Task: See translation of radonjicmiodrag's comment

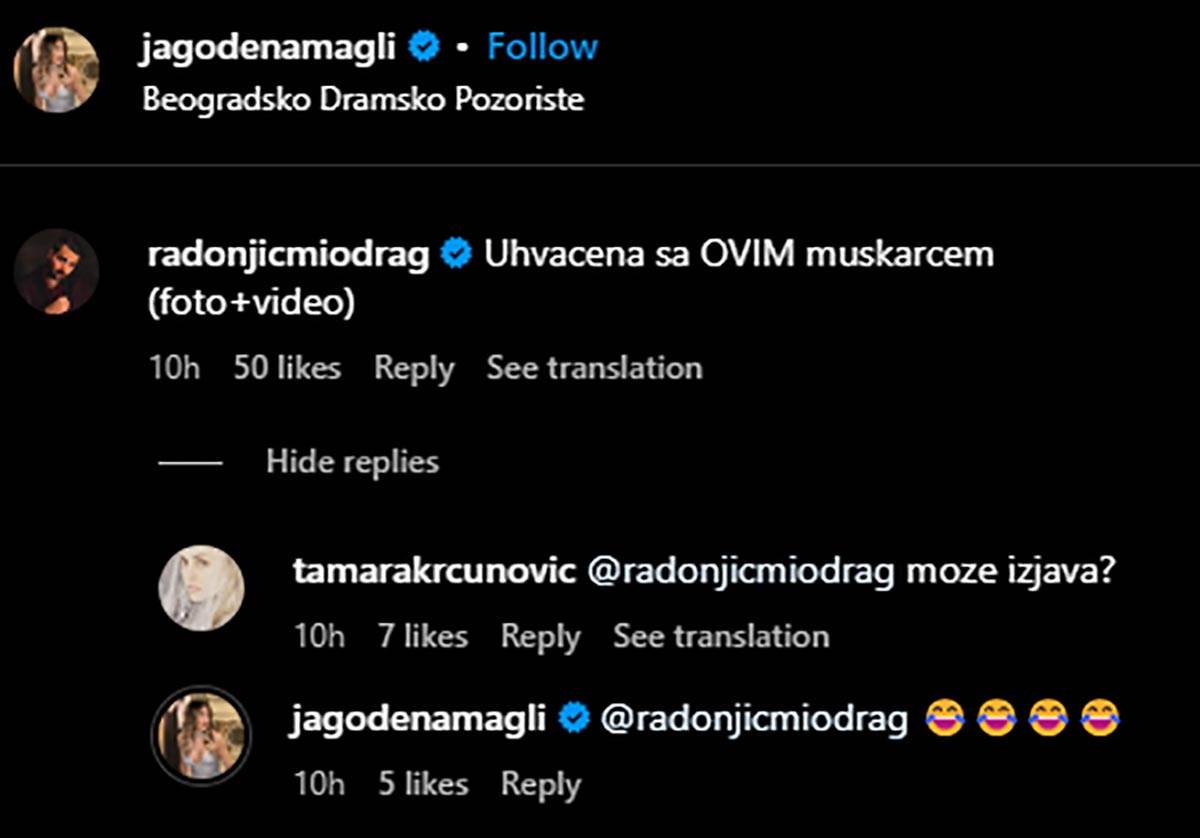Action: click(594, 368)
